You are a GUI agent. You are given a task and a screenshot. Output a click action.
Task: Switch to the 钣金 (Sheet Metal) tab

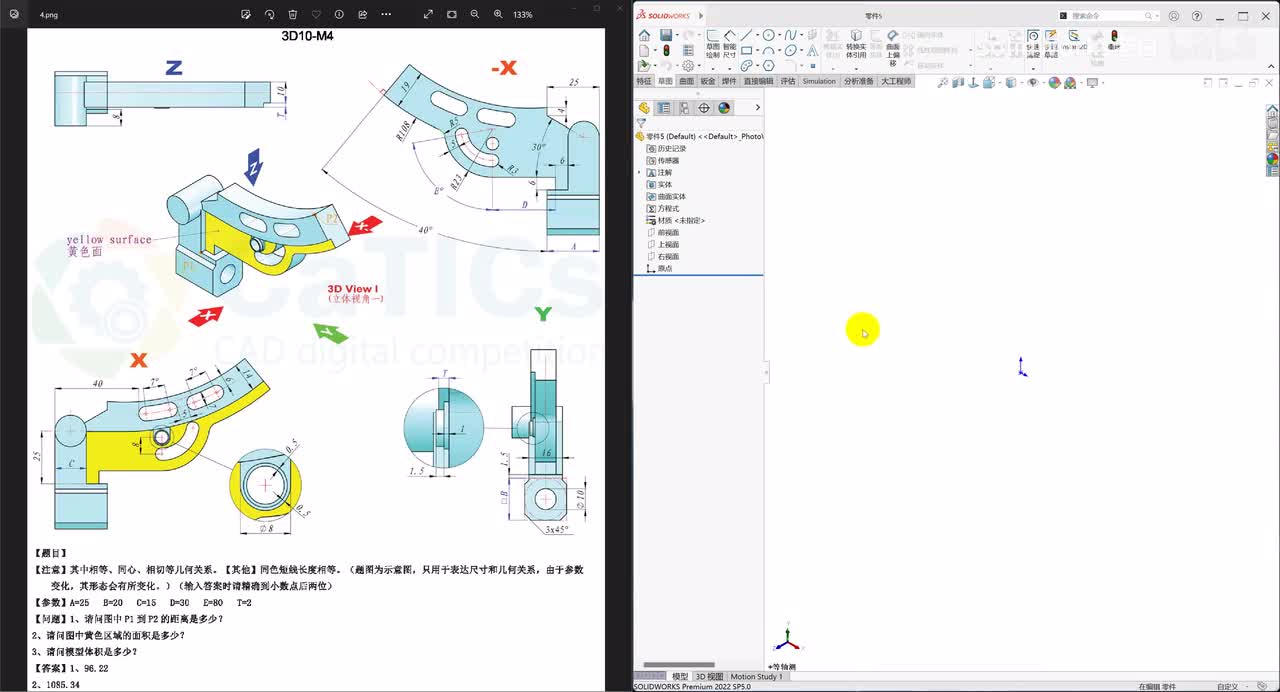coord(708,81)
